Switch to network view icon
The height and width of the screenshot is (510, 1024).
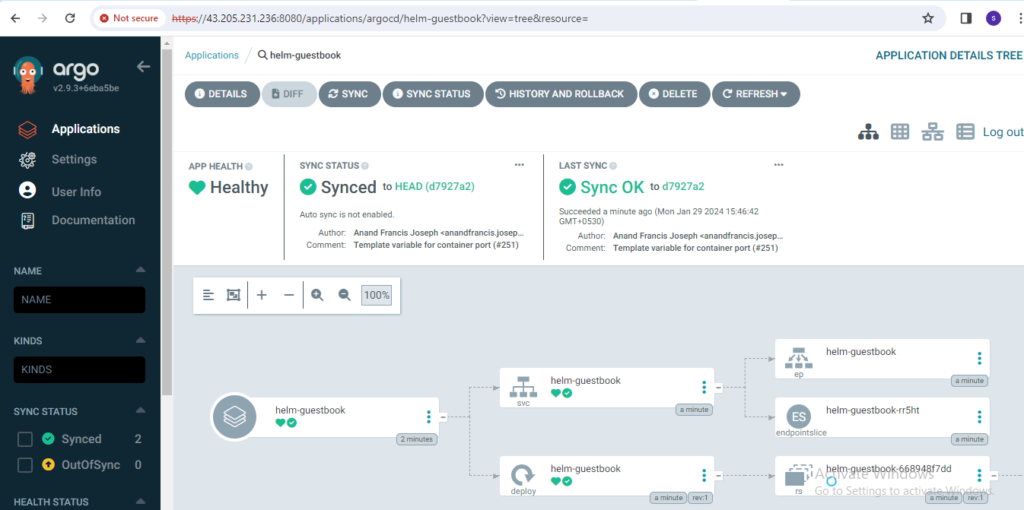pos(933,132)
